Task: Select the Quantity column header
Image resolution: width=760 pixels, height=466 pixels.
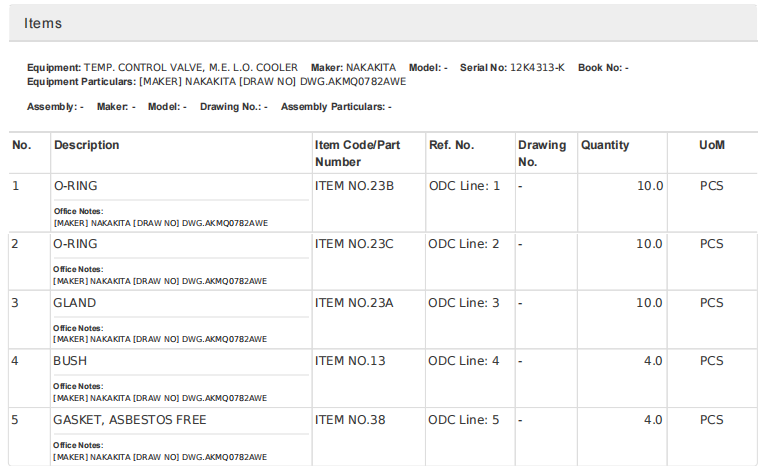Action: [x=605, y=145]
